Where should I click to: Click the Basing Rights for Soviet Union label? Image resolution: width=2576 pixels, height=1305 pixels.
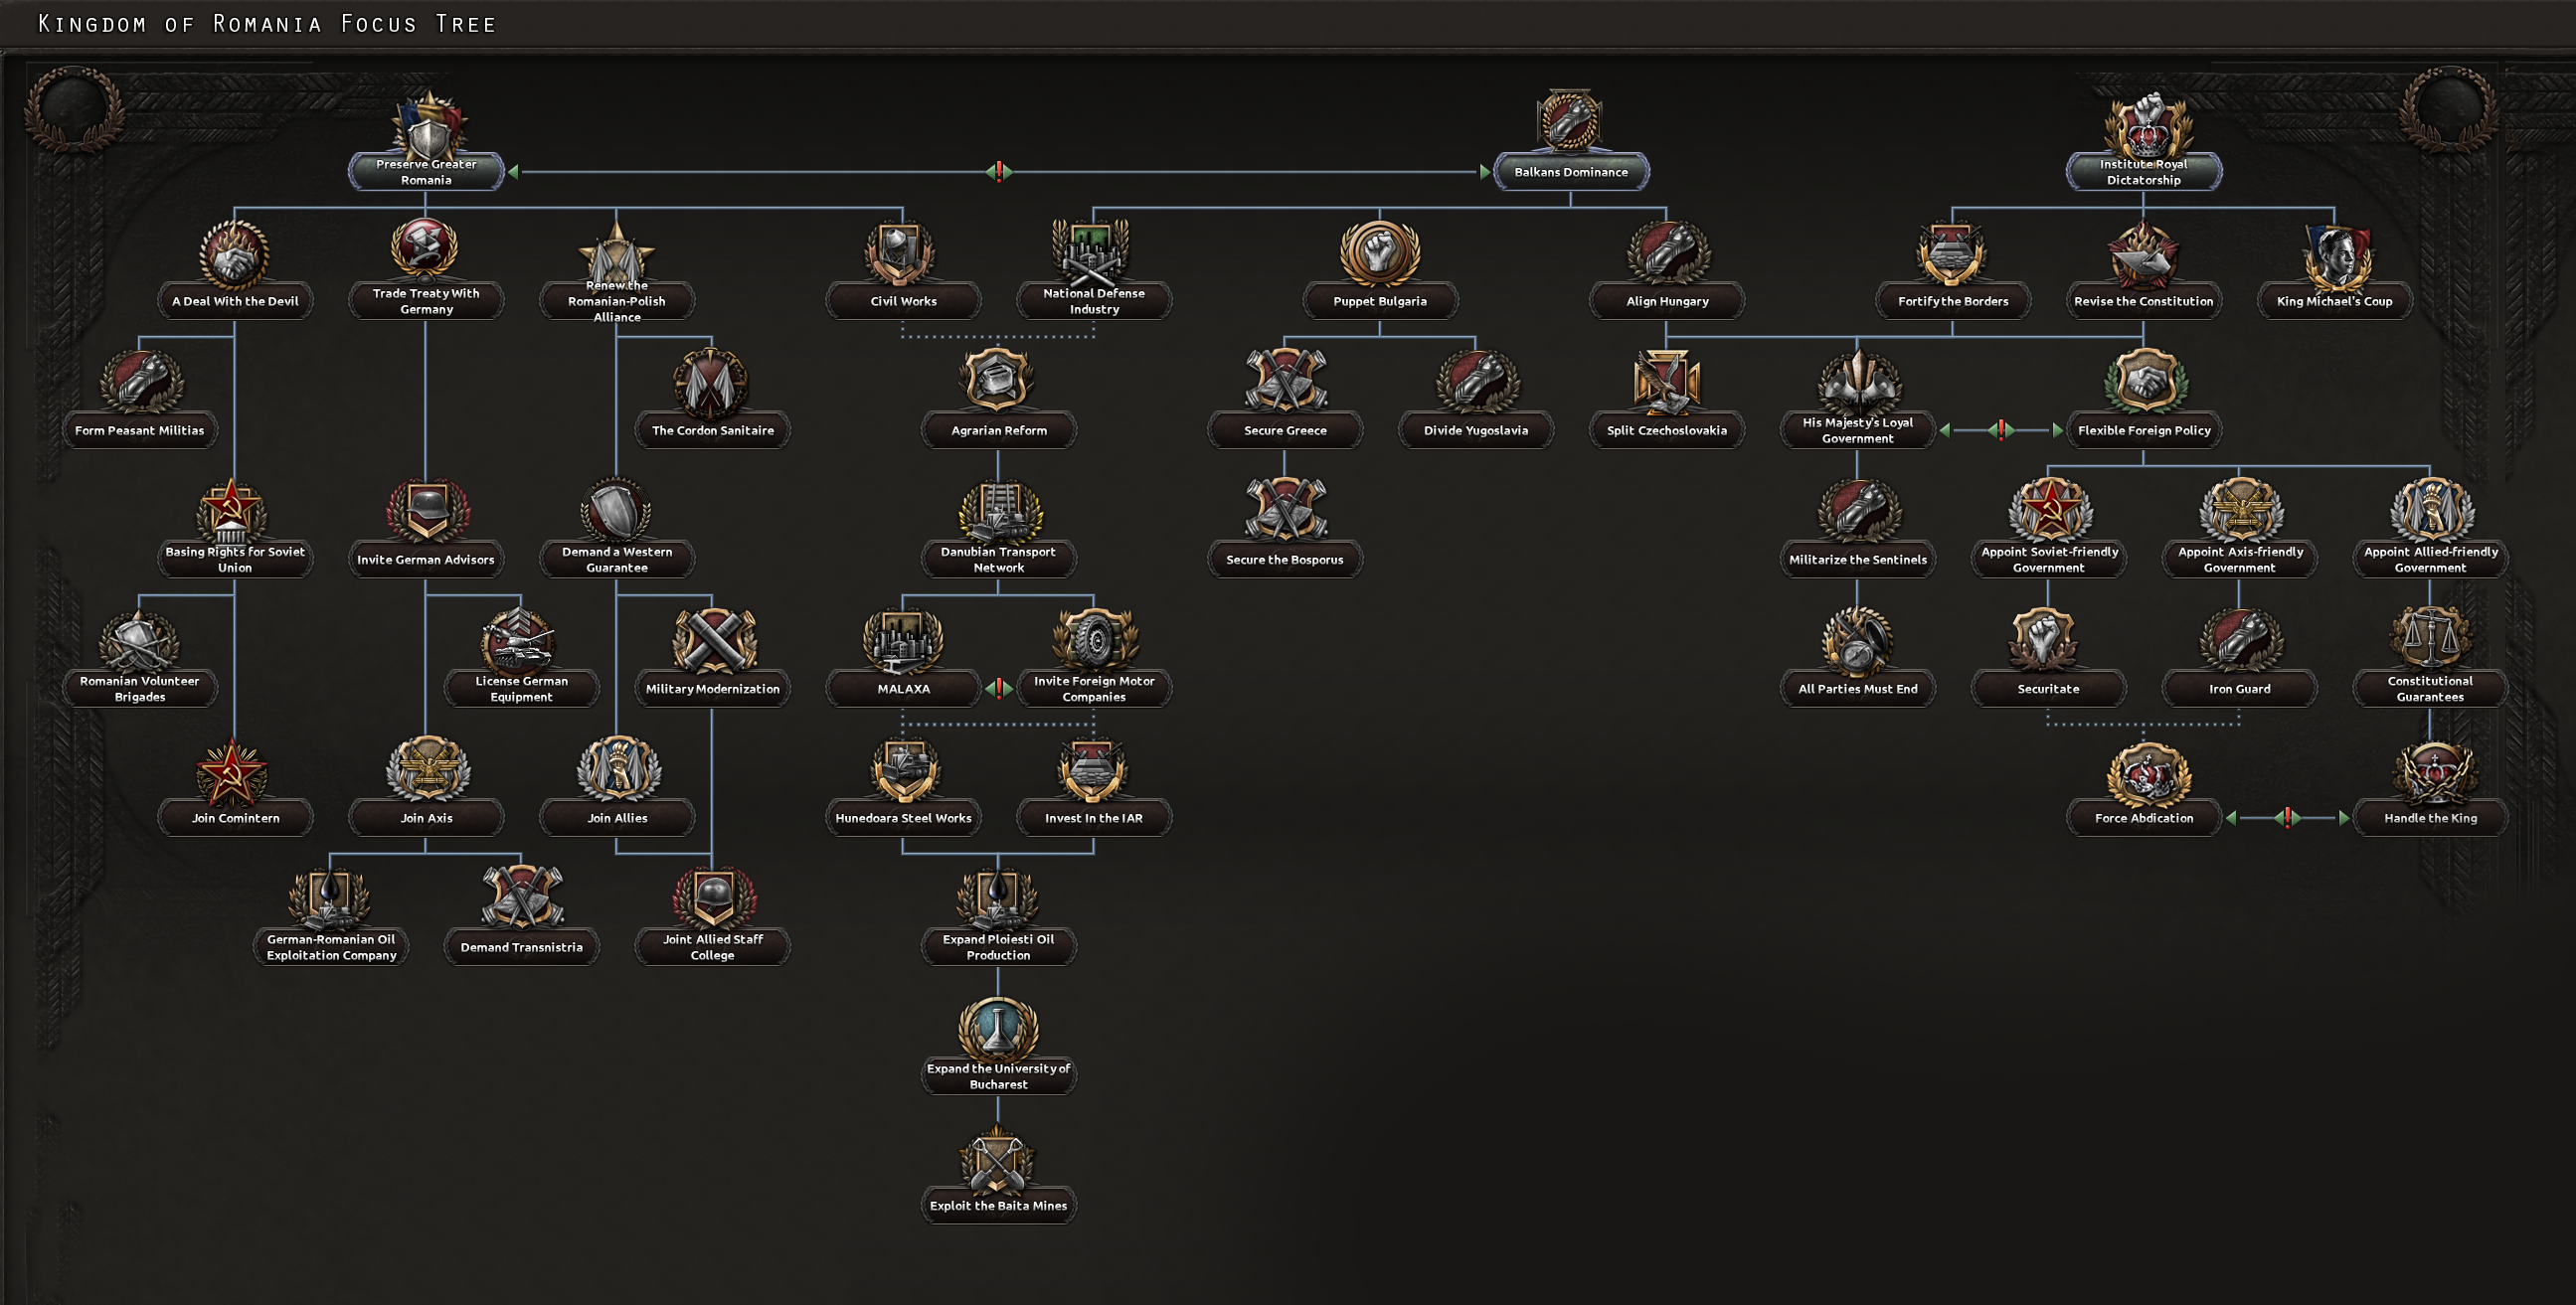pos(235,559)
